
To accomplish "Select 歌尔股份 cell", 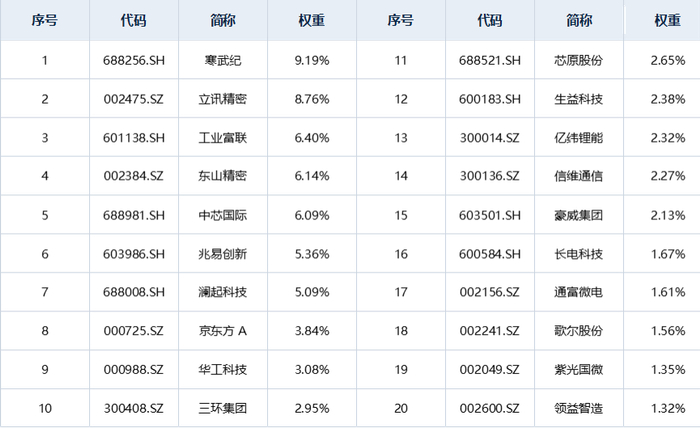I will point(579,331).
